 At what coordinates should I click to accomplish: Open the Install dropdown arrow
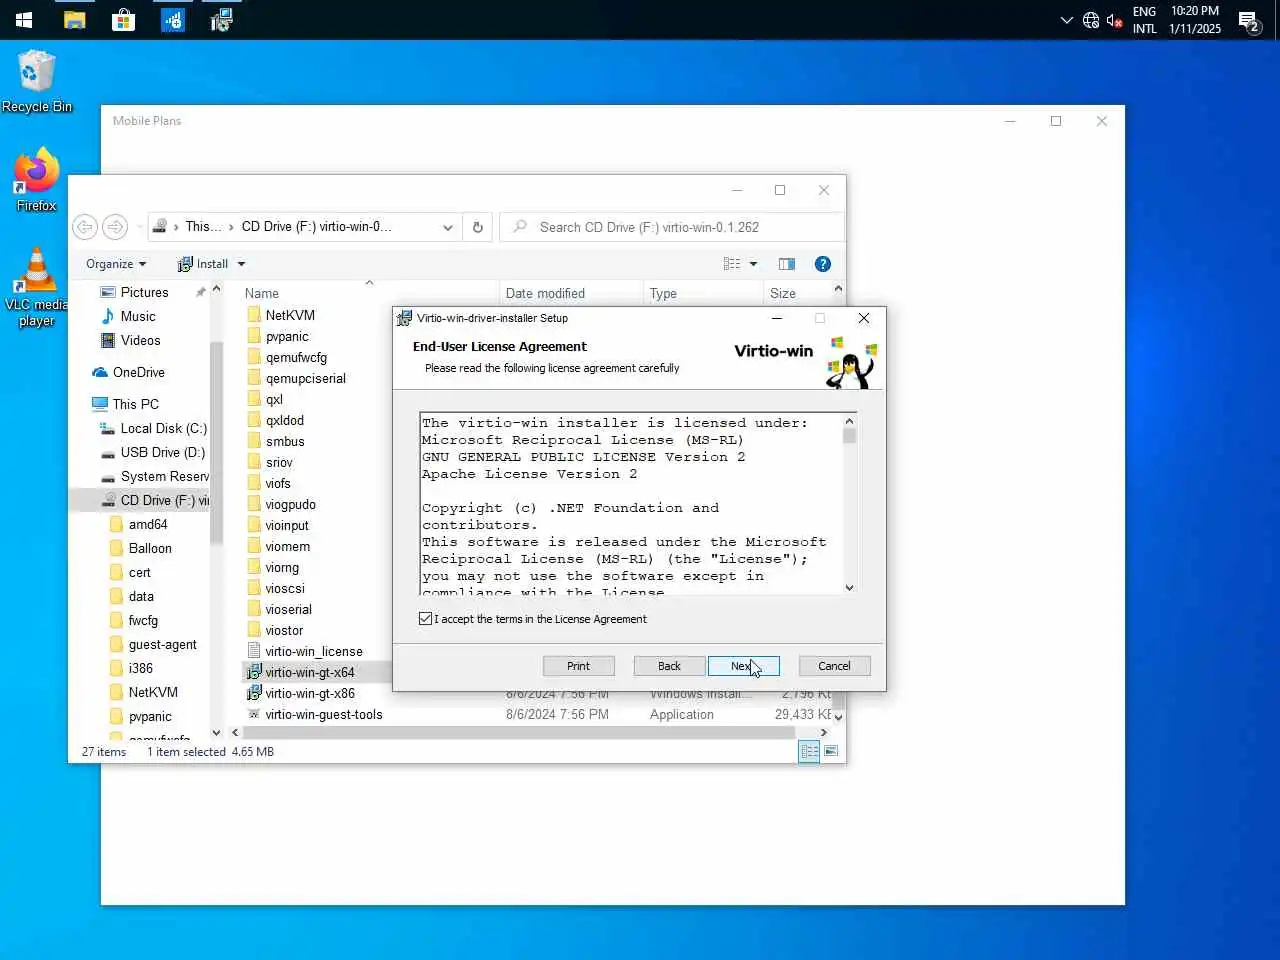[241, 264]
